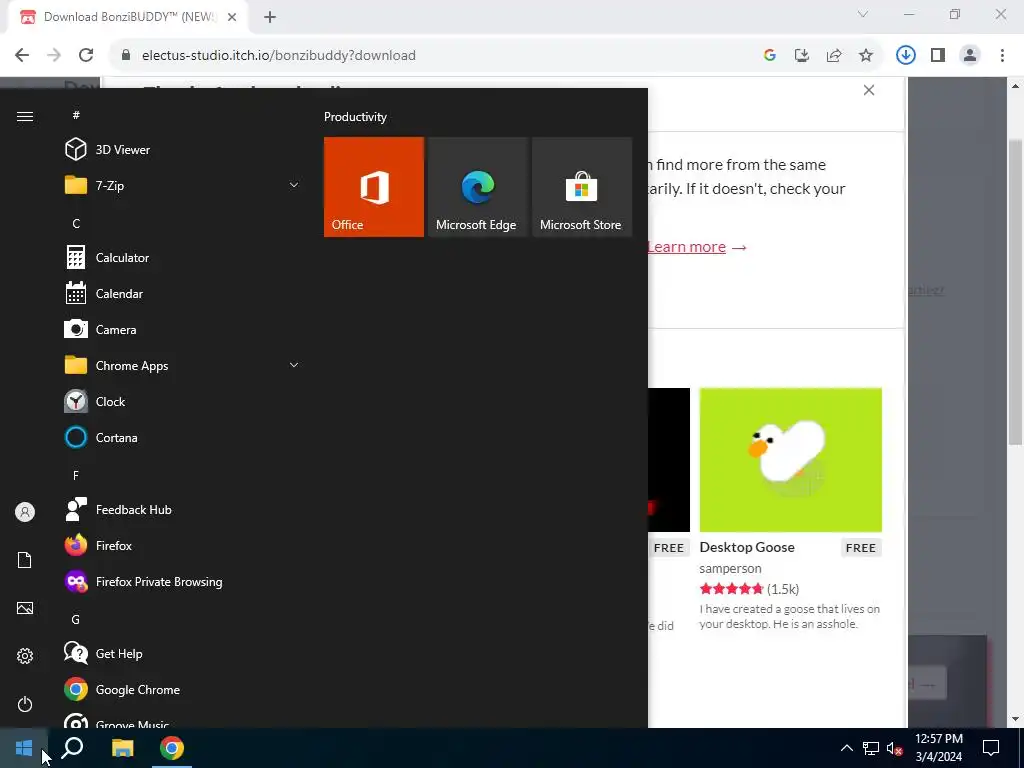The image size is (1024, 768).
Task: Expand the Start menu hamburger button
Action: coord(25,116)
